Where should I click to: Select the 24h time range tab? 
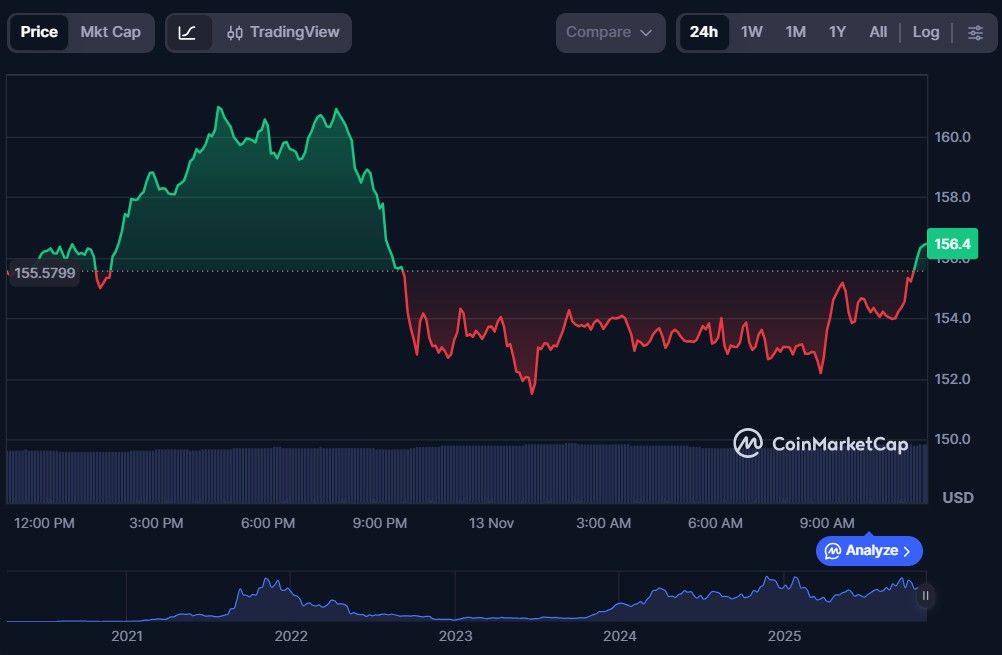[703, 32]
